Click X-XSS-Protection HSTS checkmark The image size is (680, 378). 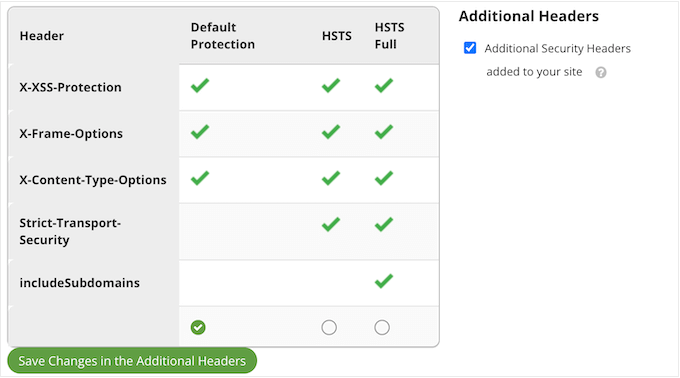pos(331,85)
